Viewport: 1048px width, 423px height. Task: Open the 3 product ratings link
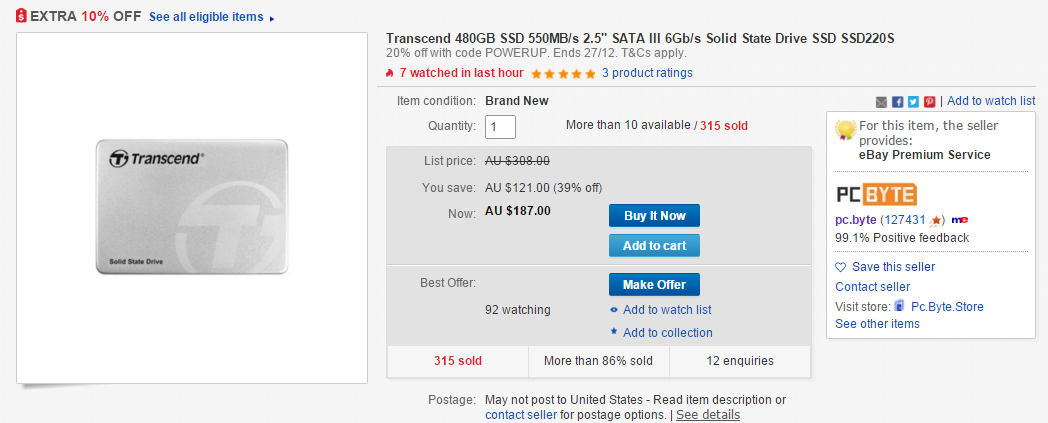(647, 73)
